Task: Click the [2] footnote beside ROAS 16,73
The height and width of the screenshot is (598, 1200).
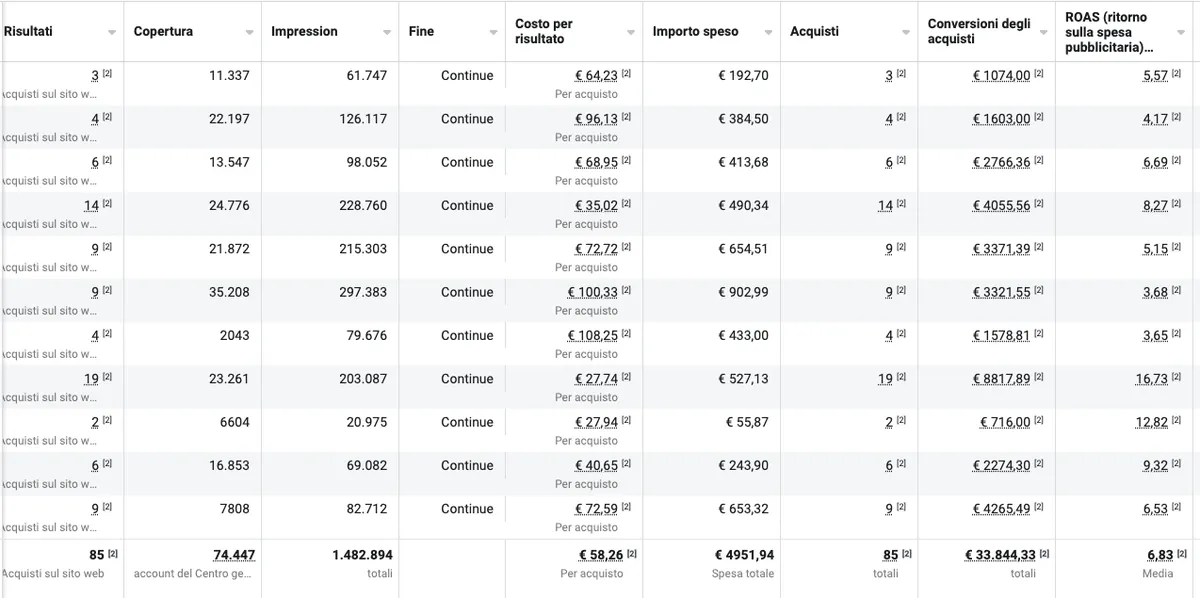Action: pos(1177,377)
